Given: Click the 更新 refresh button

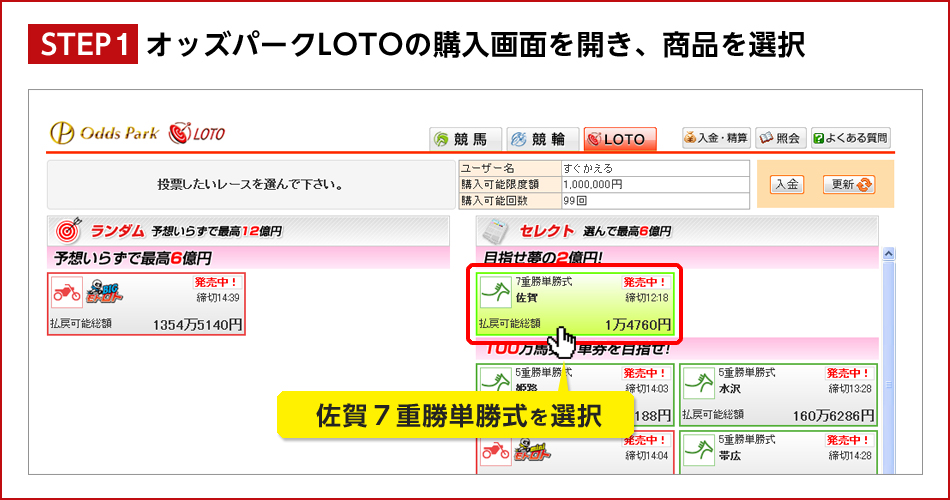Looking at the screenshot, I should click(x=849, y=184).
